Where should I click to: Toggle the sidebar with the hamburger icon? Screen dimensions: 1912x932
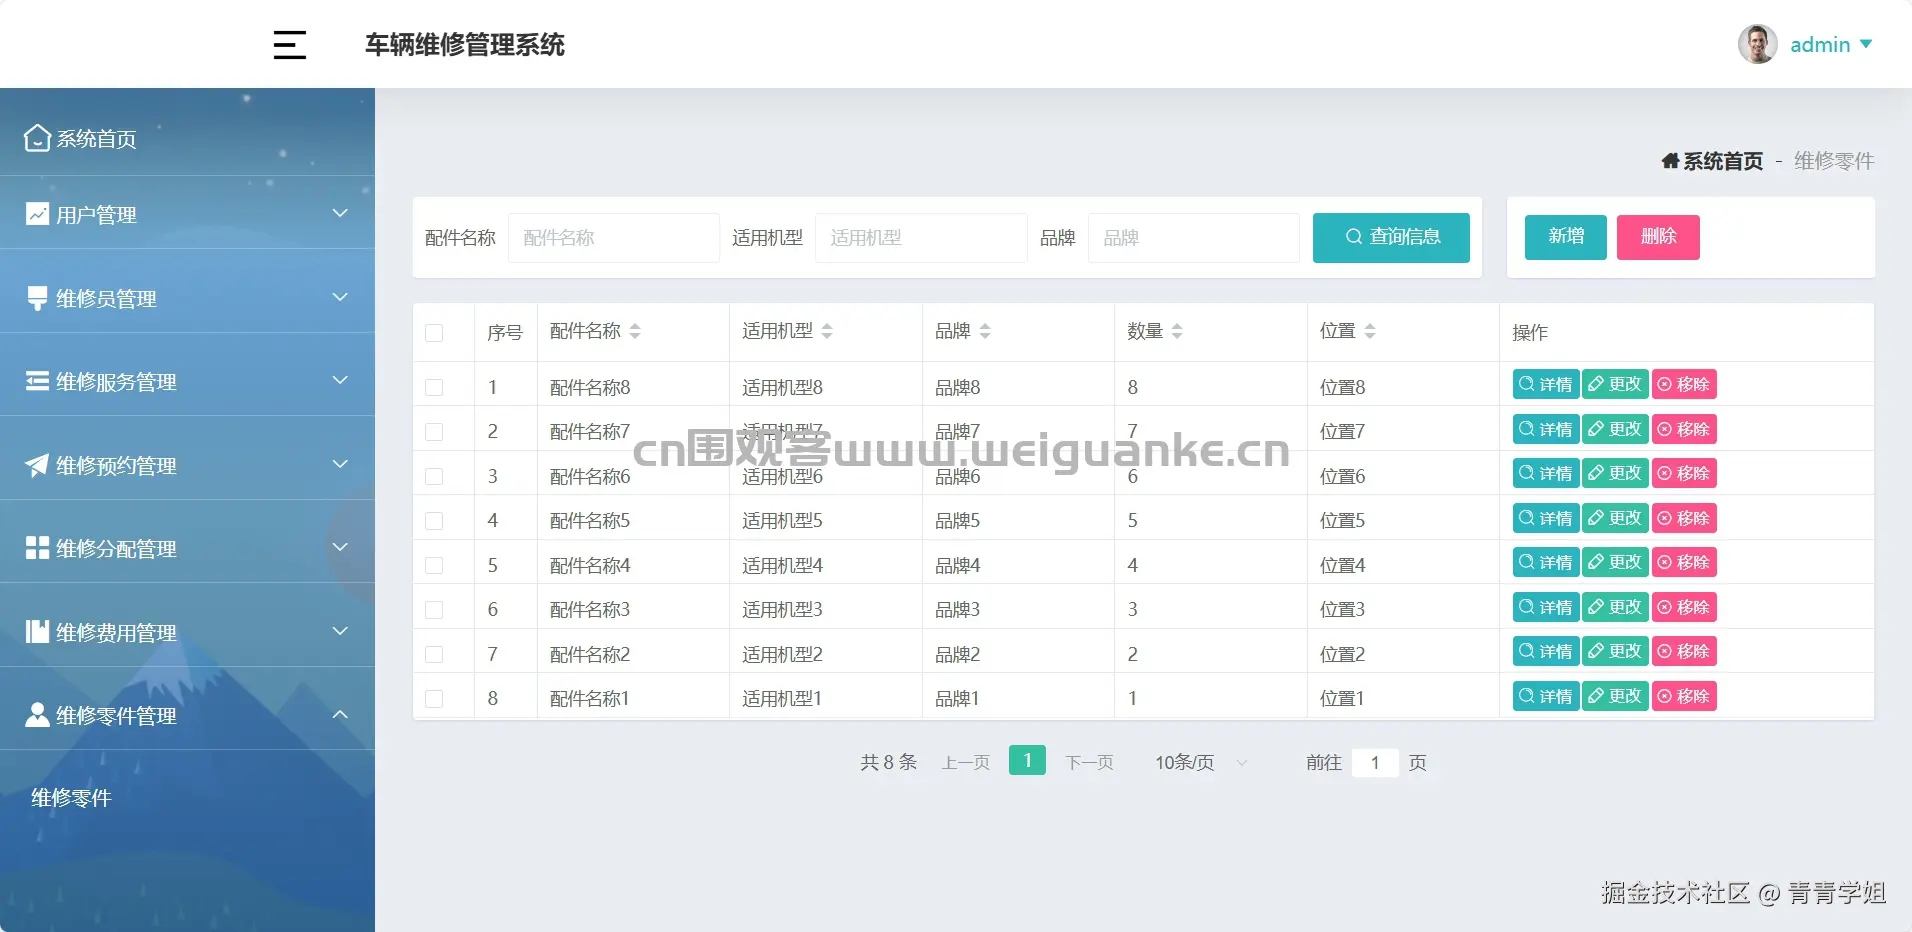289,45
